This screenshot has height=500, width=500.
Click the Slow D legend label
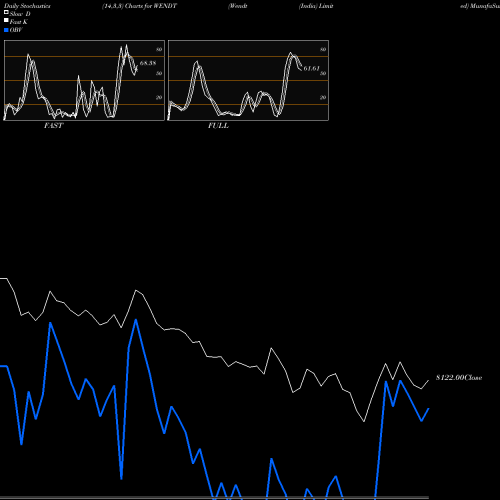click(20, 14)
